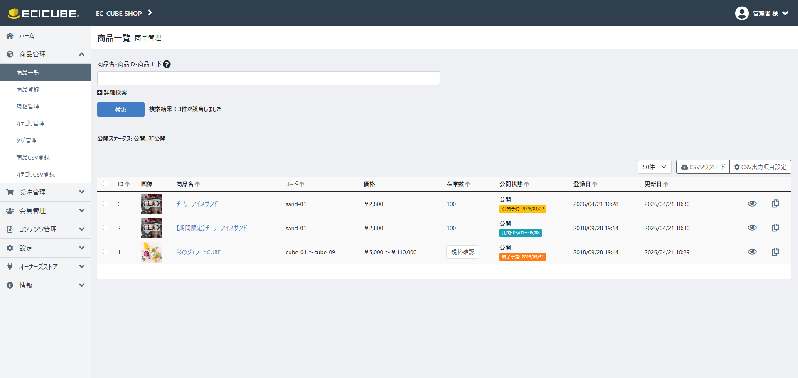The height and width of the screenshot is (378, 798).
Task: Sort by 登録日 column arrow
Action: click(x=594, y=184)
